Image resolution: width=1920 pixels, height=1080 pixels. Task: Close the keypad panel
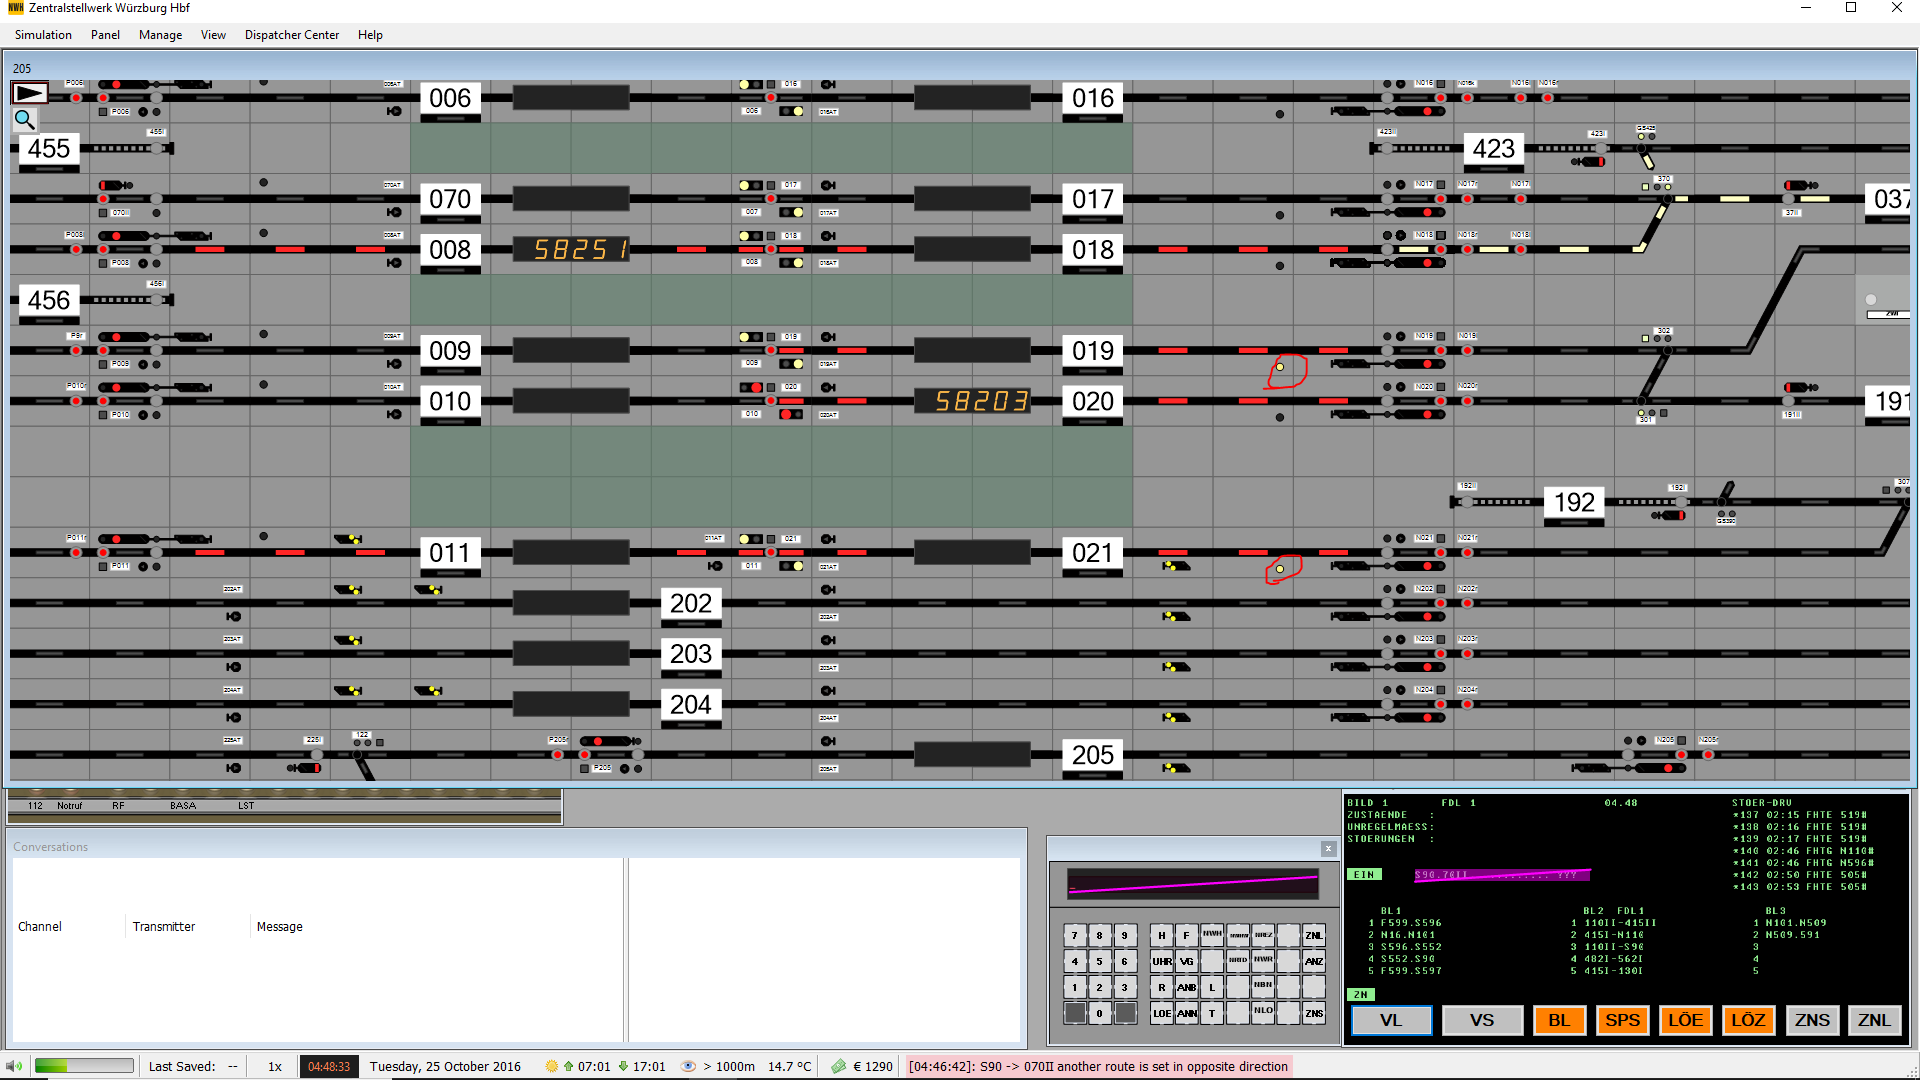tap(1328, 848)
